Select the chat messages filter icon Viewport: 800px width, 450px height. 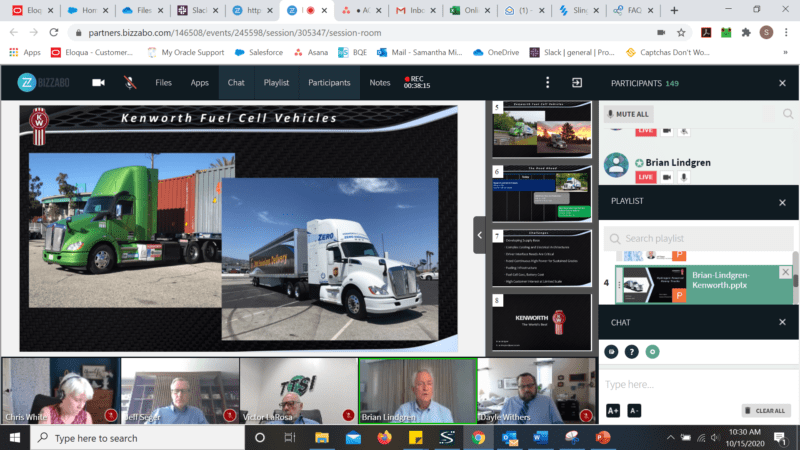click(611, 352)
